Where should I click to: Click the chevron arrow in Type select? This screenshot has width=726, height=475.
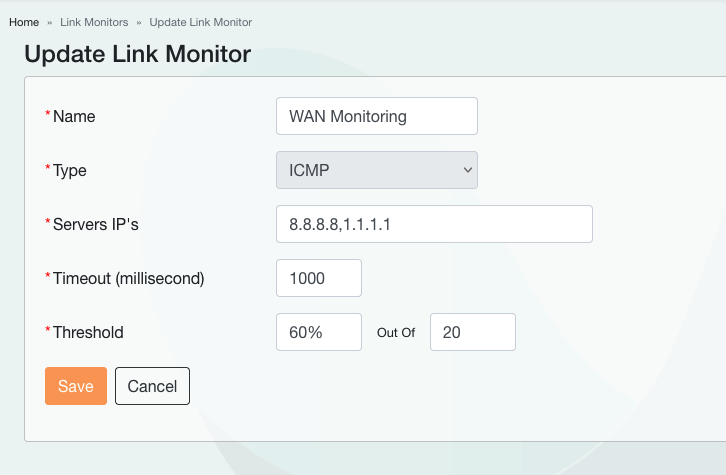(x=467, y=170)
